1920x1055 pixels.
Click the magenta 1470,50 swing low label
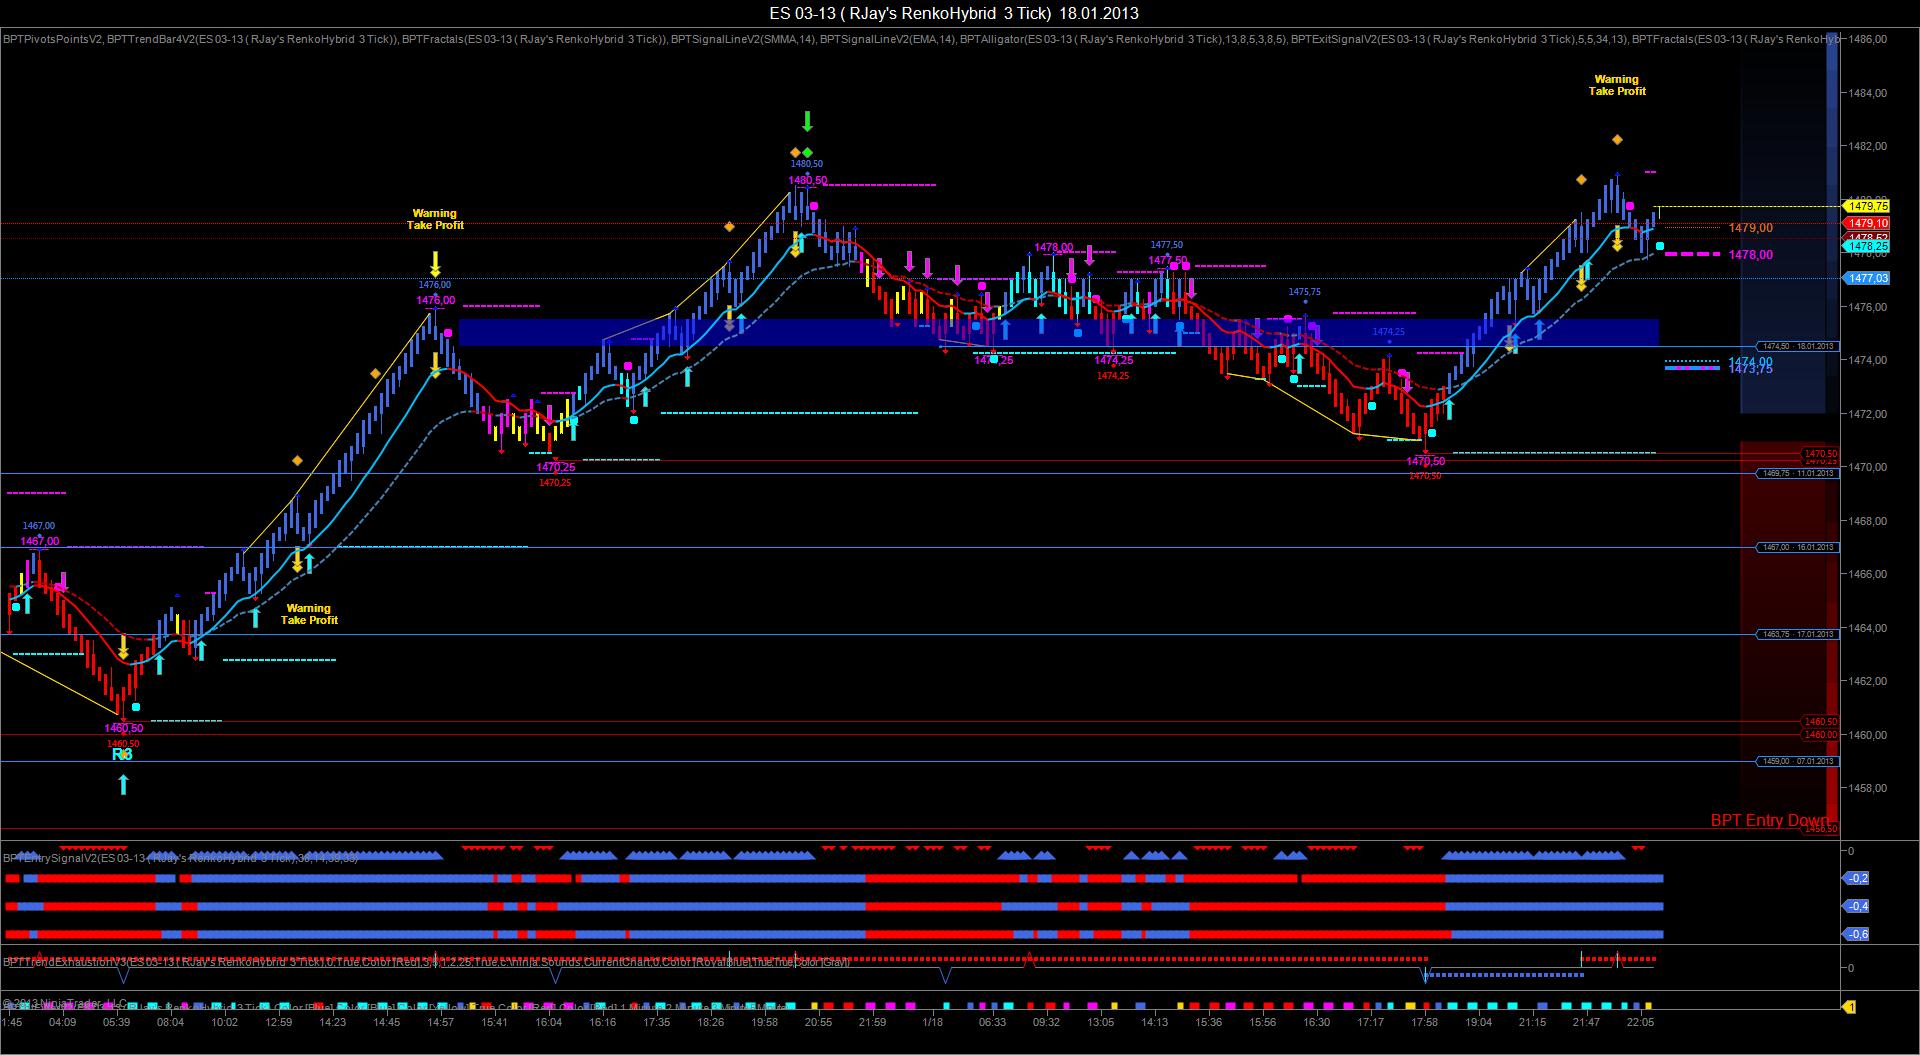click(x=1426, y=461)
